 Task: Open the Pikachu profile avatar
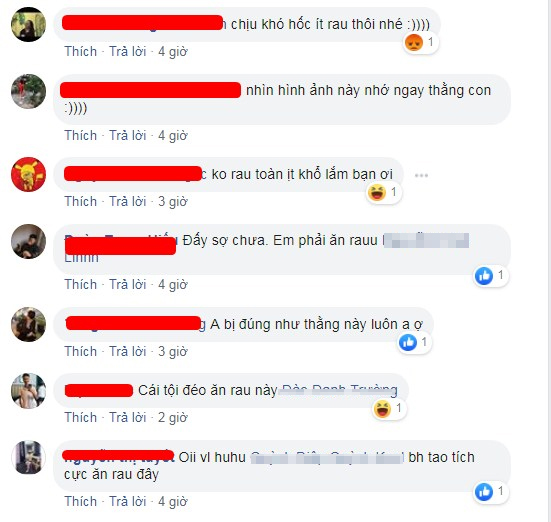tap(28, 174)
